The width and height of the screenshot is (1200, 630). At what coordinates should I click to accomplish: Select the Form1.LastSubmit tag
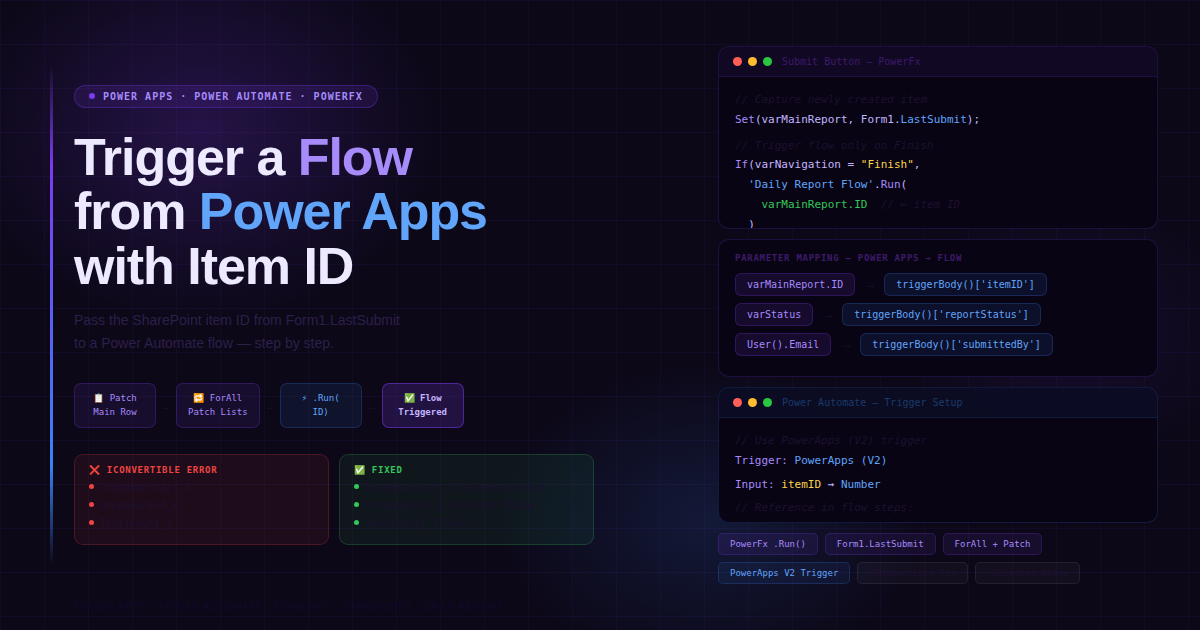[880, 543]
